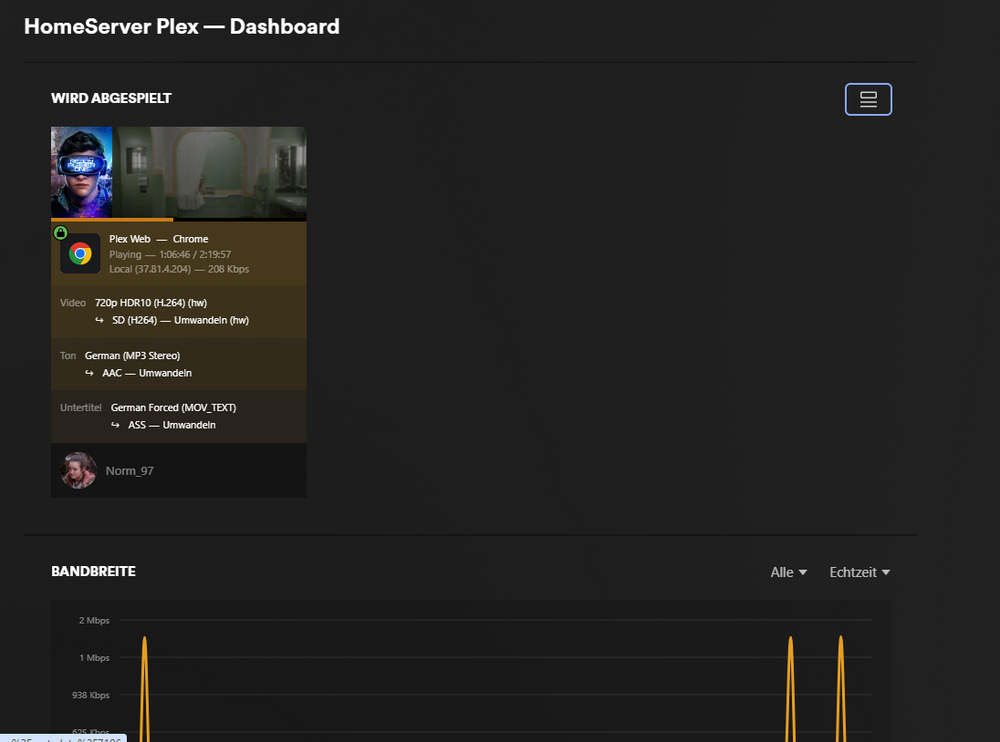This screenshot has height=742, width=1000.
Task: Click the Norm_97 user avatar
Action: [78, 471]
